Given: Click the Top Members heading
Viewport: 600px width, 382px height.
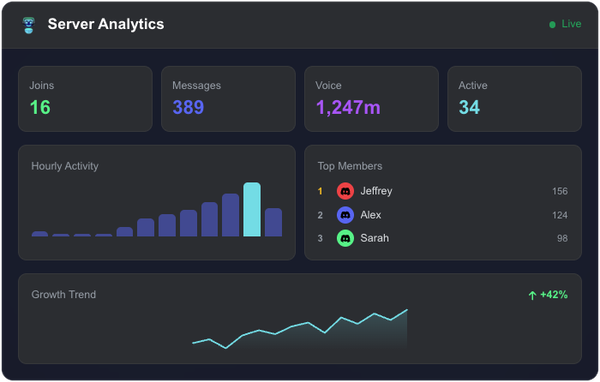Looking at the screenshot, I should [350, 166].
